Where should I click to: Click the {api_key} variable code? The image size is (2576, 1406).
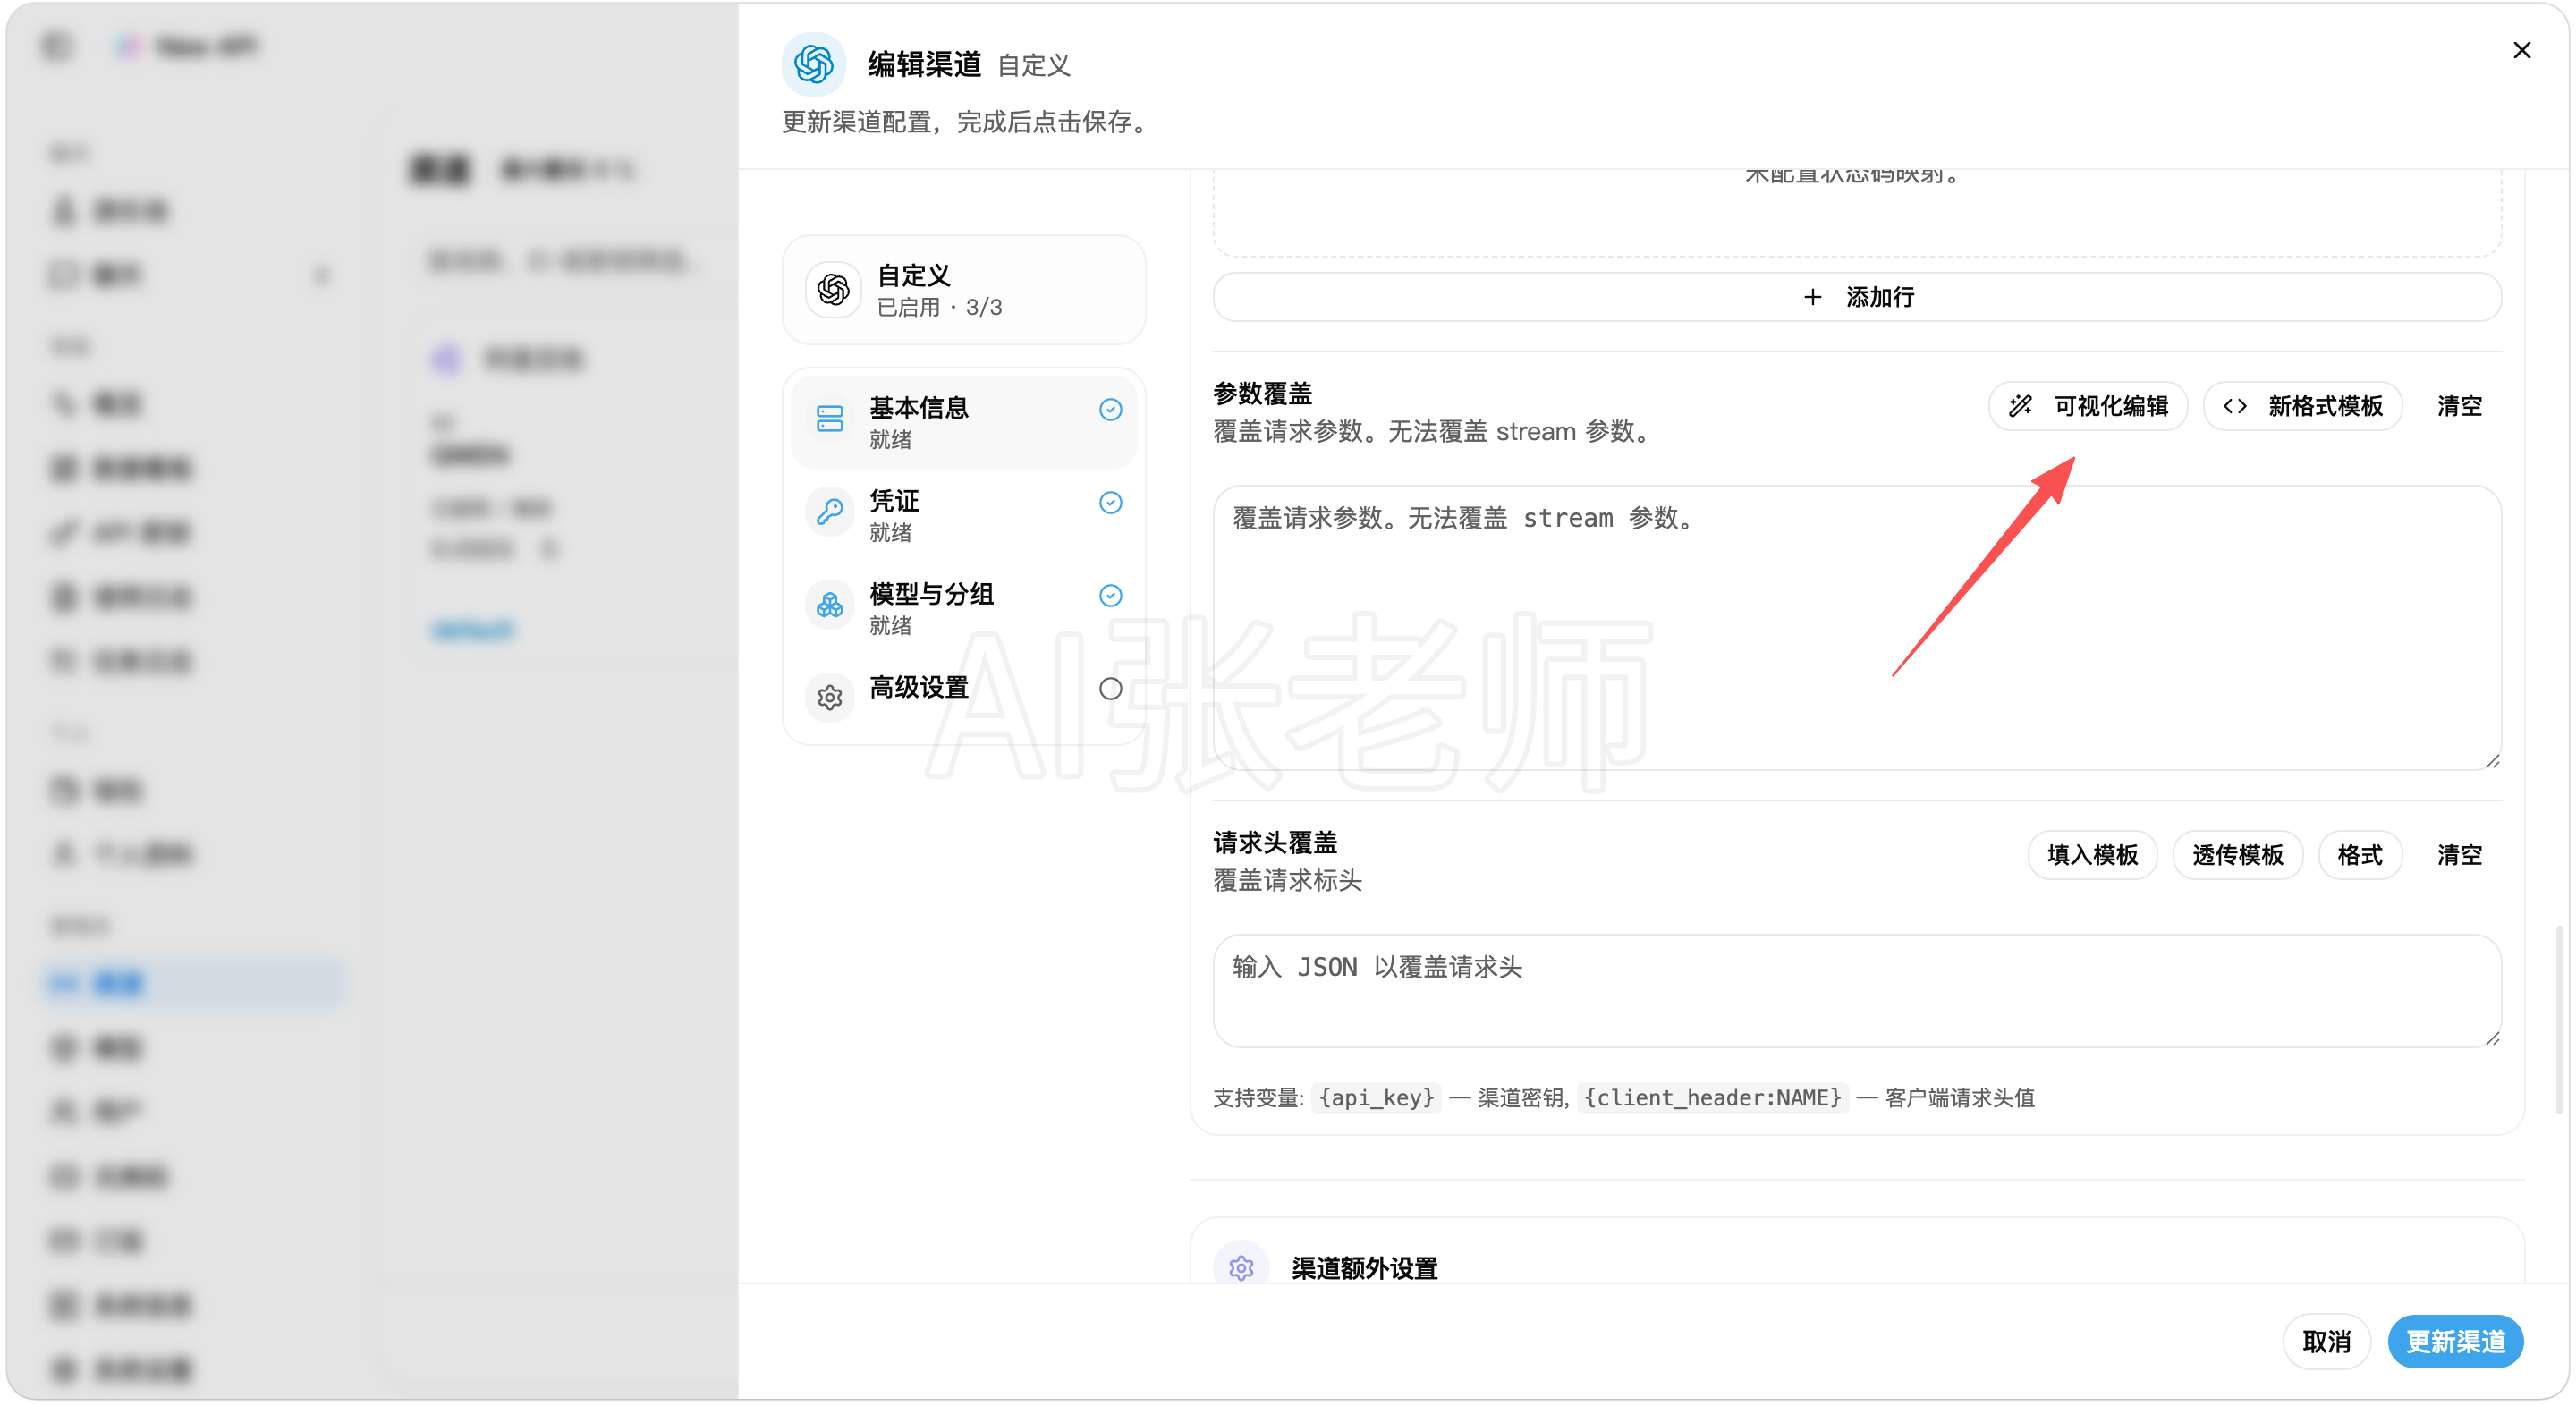coord(1376,1098)
